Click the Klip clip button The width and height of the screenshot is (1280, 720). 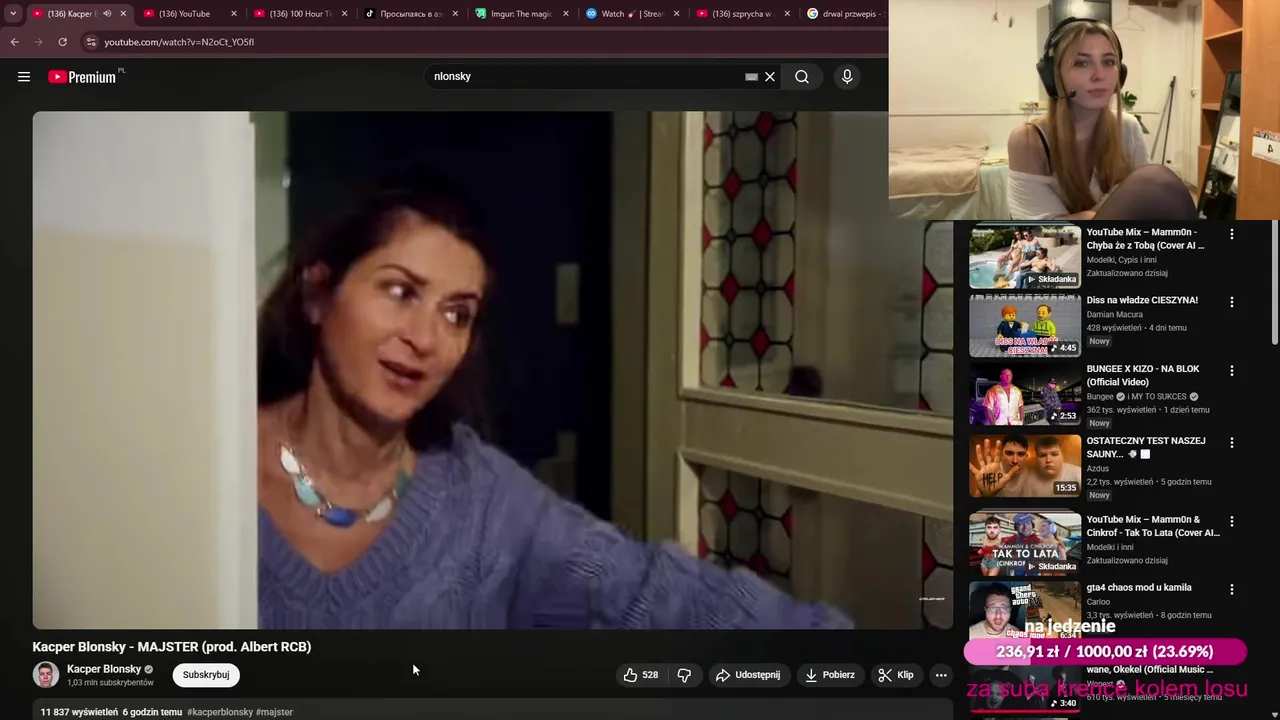(x=896, y=675)
